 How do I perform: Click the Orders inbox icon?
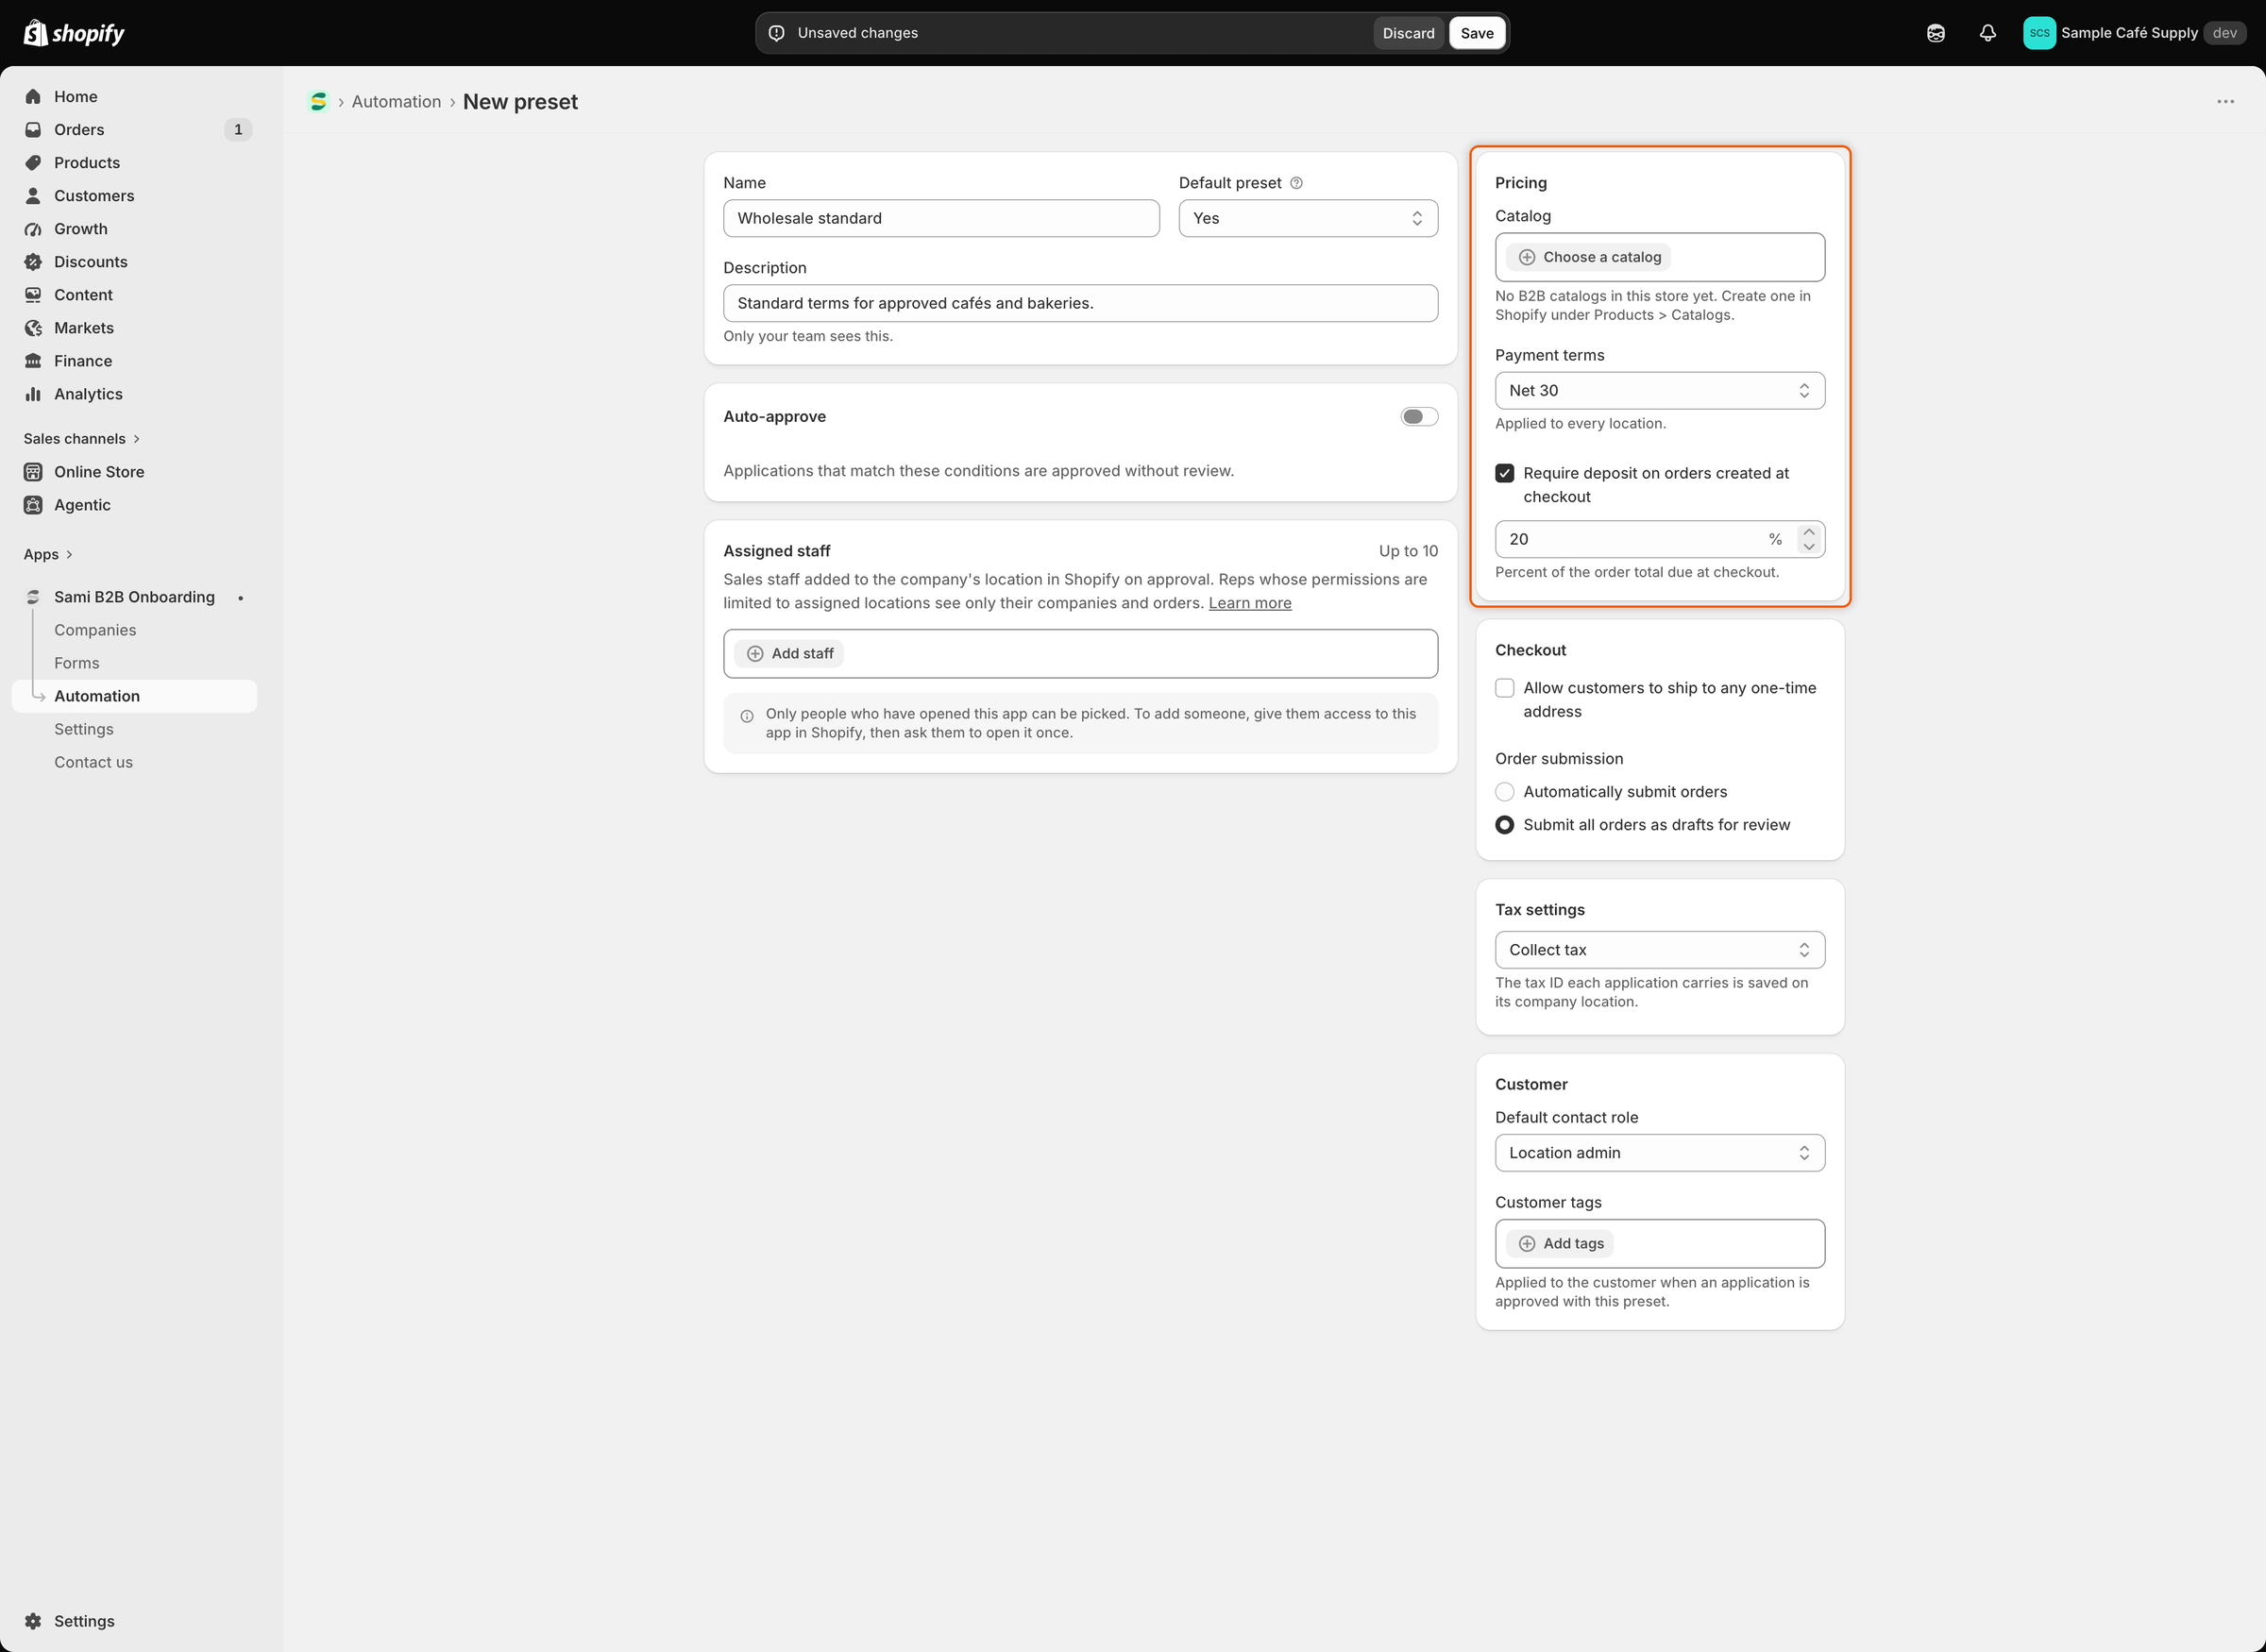[33, 129]
